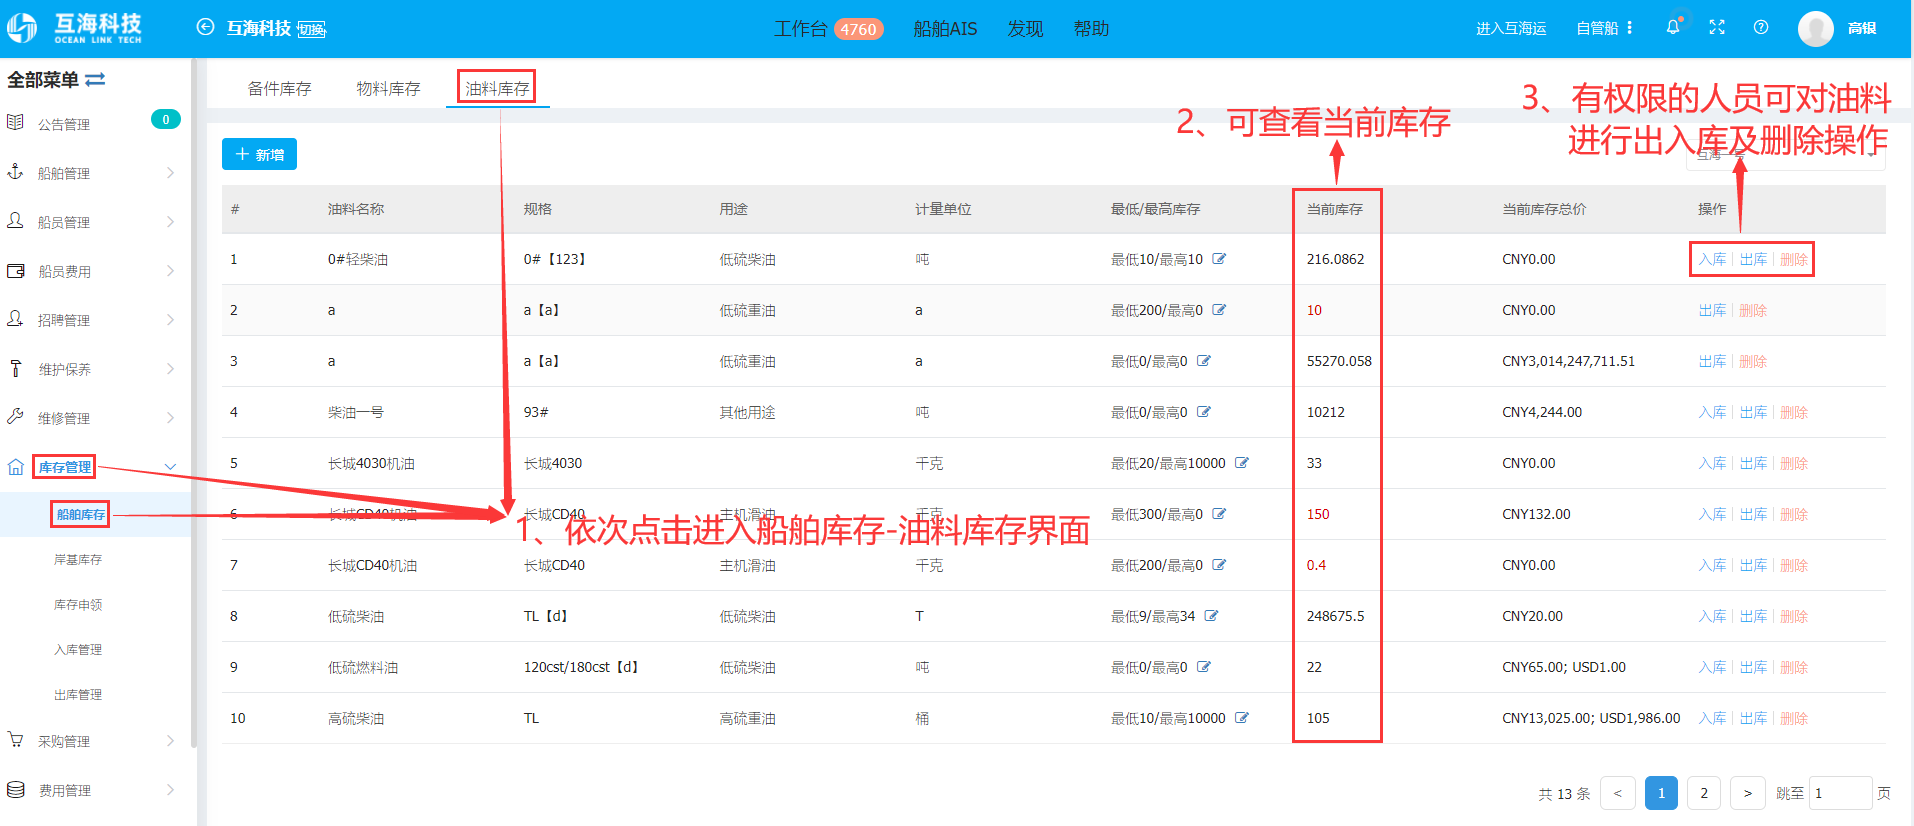Go to previous page arrow
This screenshot has height=826, width=1914.
coord(1618,793)
